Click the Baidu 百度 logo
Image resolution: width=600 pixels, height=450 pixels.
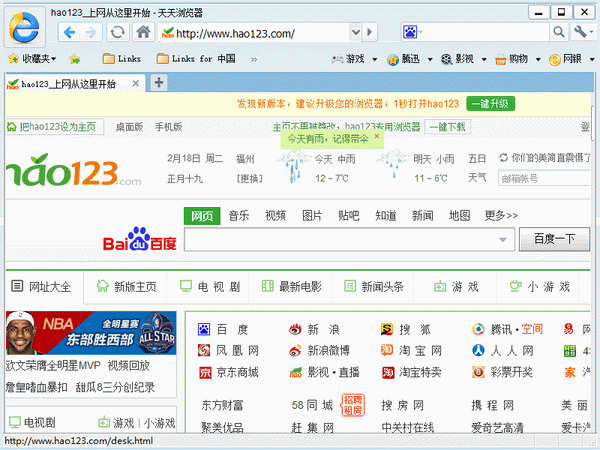pyautogui.click(x=140, y=240)
